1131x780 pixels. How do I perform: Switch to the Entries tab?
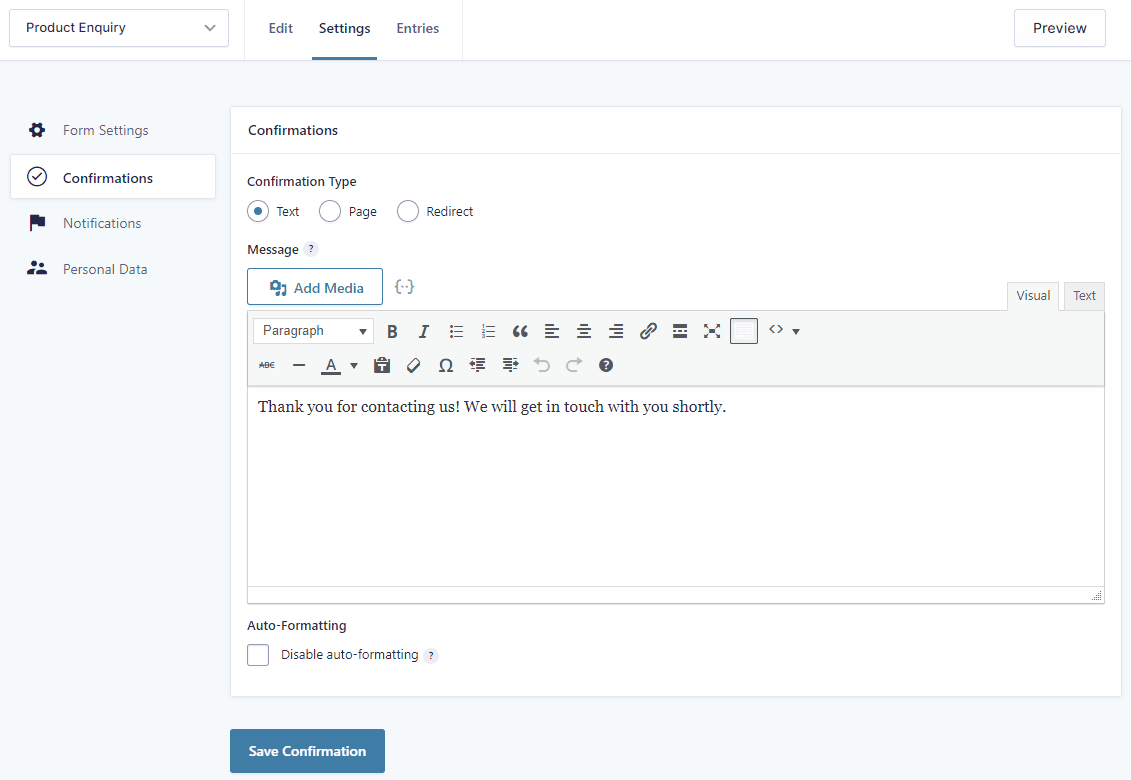(x=418, y=28)
